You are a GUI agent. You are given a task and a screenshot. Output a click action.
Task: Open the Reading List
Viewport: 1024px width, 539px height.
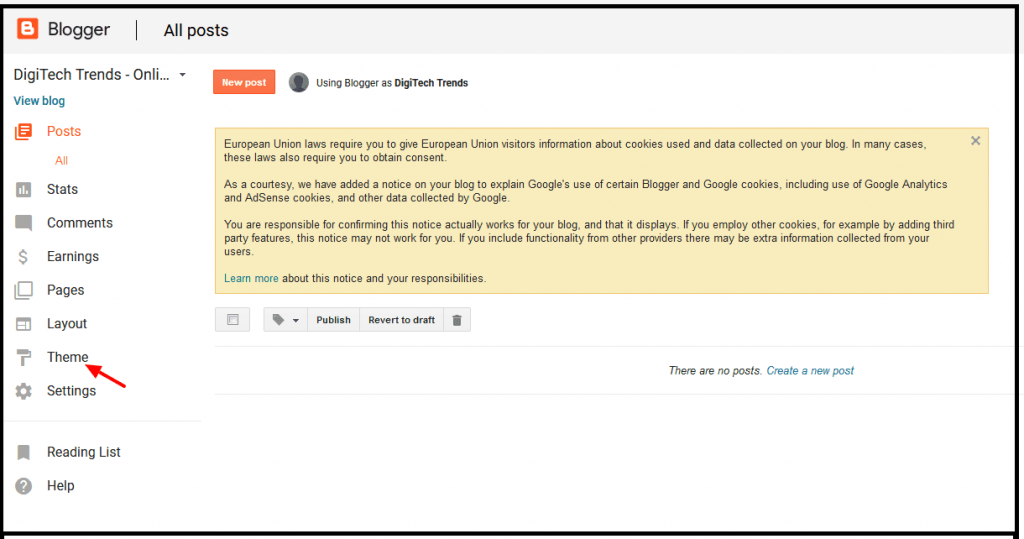point(84,452)
